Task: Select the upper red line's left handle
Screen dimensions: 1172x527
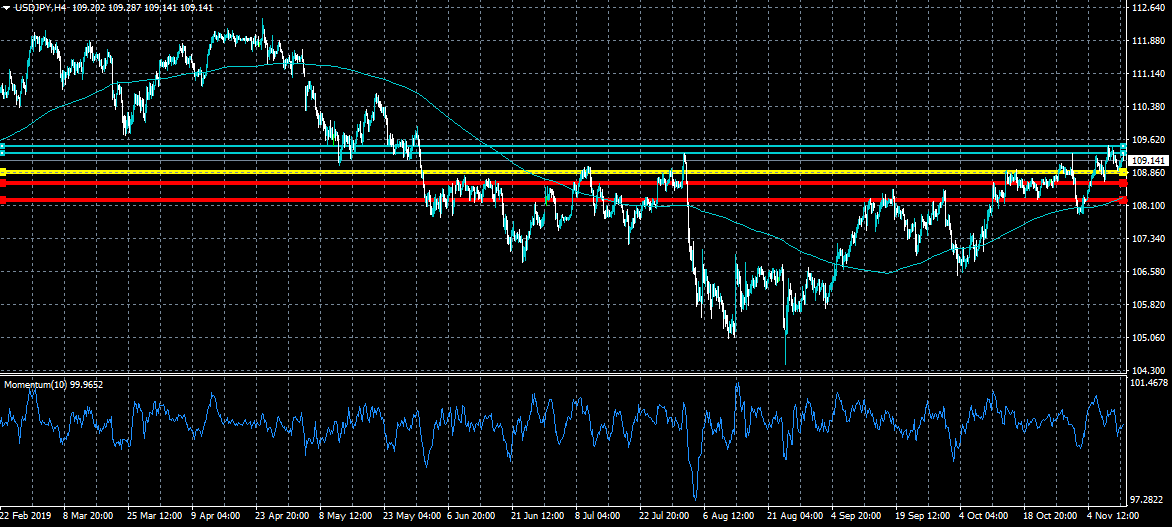Action: [3, 184]
